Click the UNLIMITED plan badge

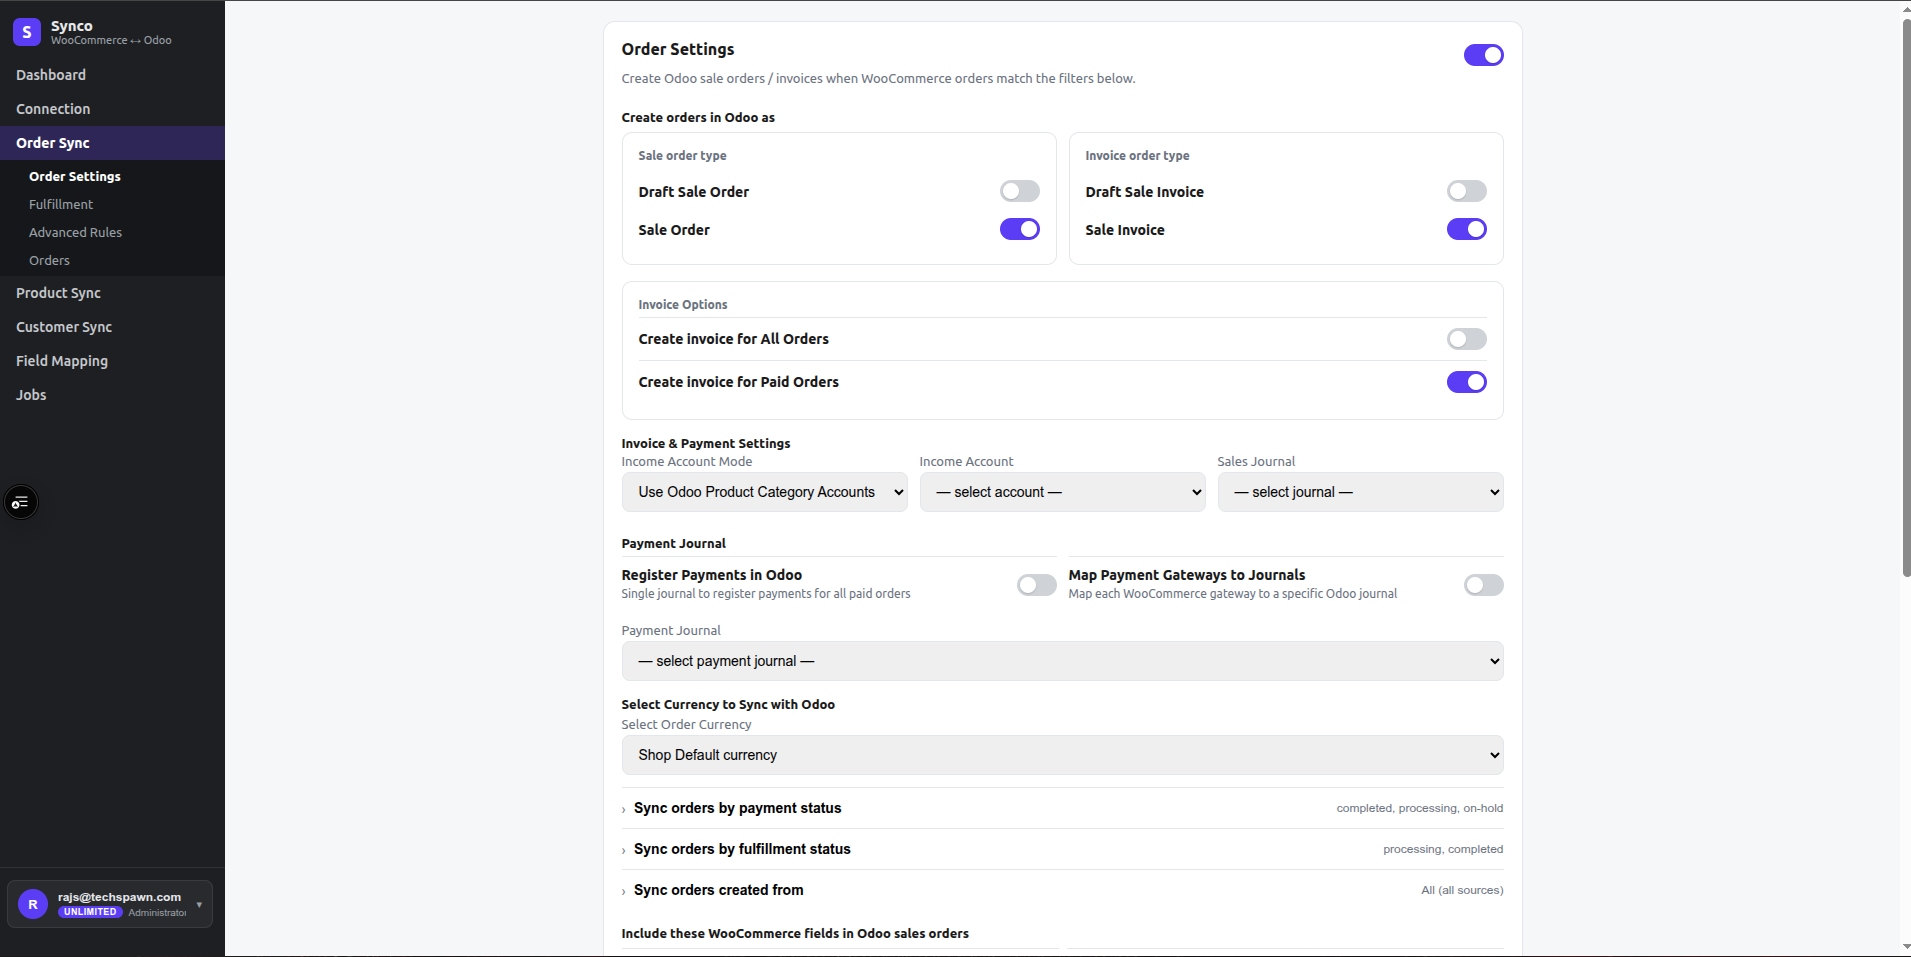90,912
